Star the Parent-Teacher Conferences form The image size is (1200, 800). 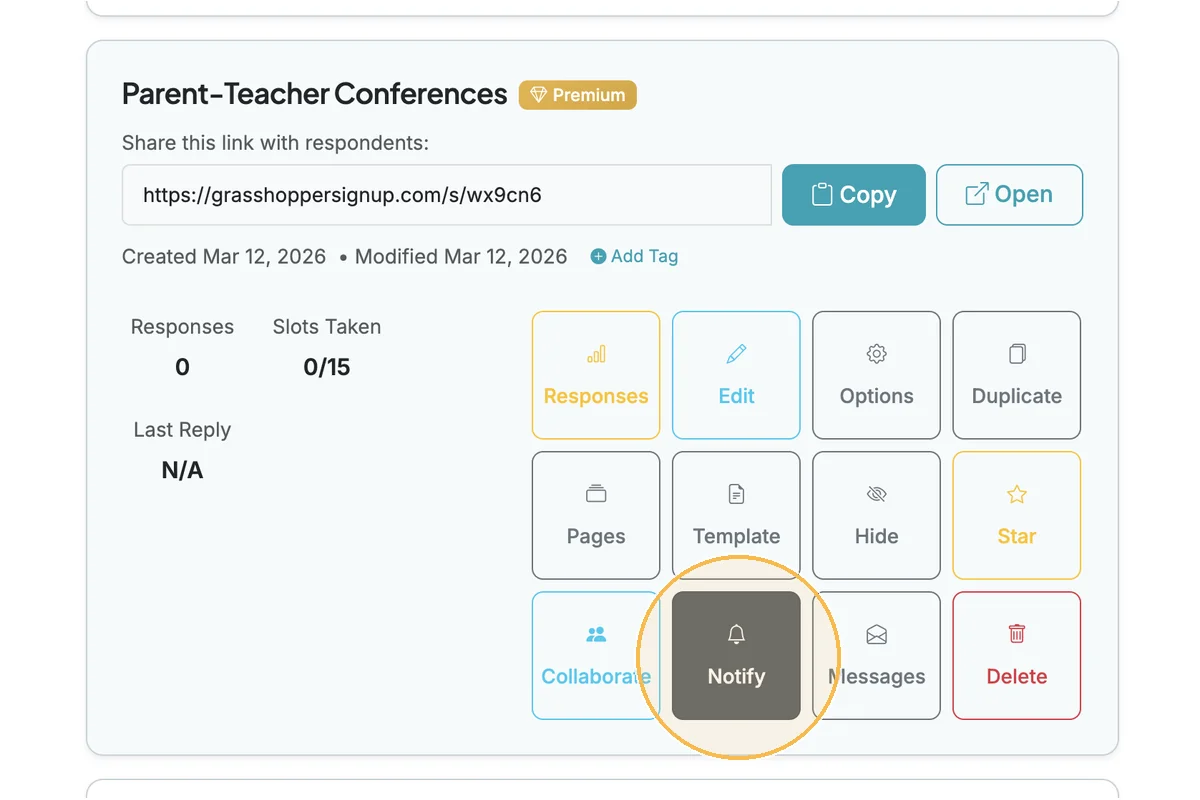click(x=1016, y=515)
